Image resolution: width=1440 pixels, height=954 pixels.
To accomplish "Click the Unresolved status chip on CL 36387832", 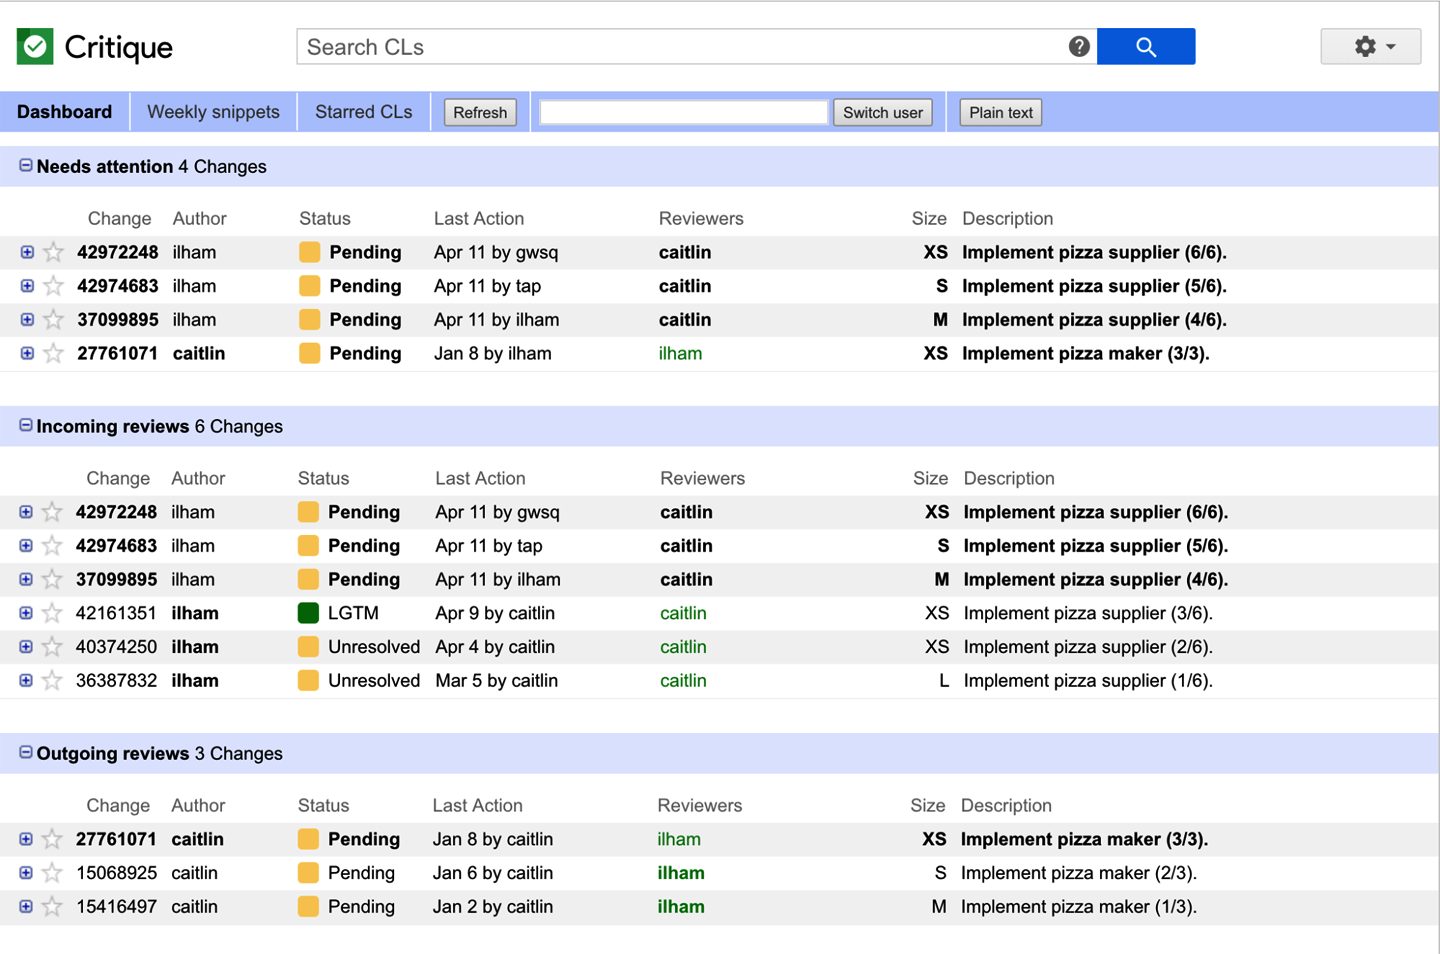I will pyautogui.click(x=309, y=680).
